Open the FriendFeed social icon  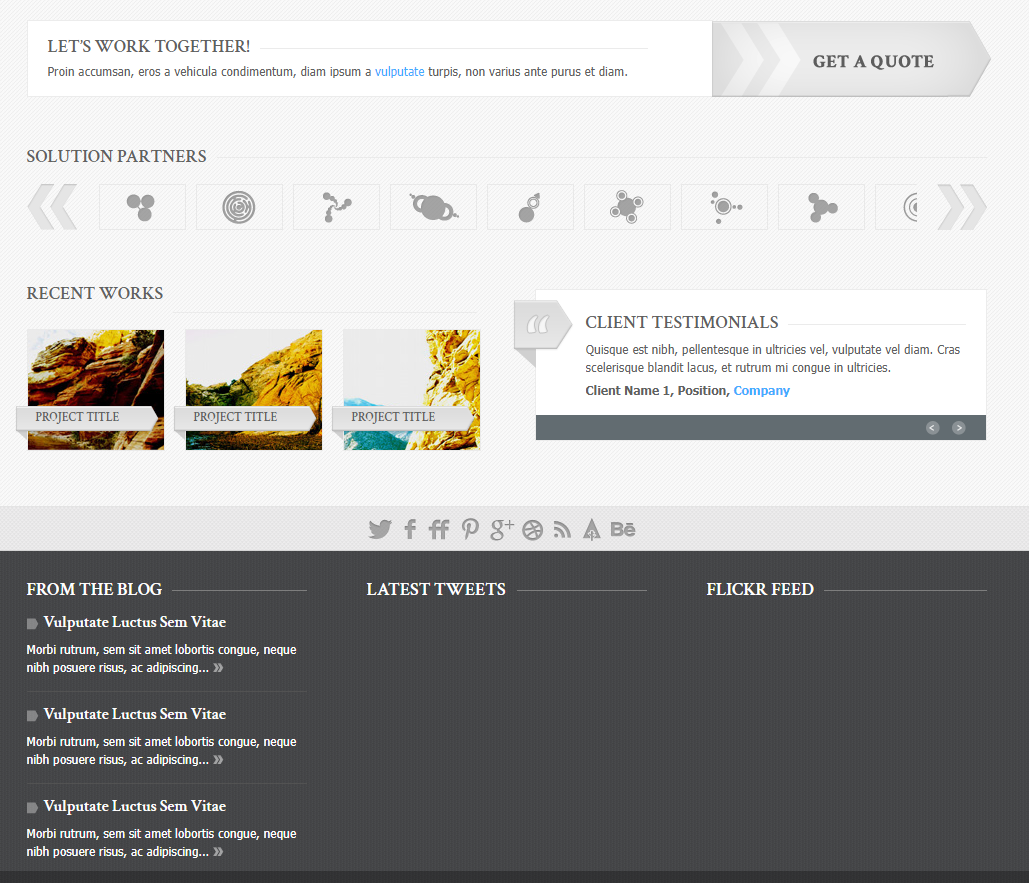[x=439, y=529]
